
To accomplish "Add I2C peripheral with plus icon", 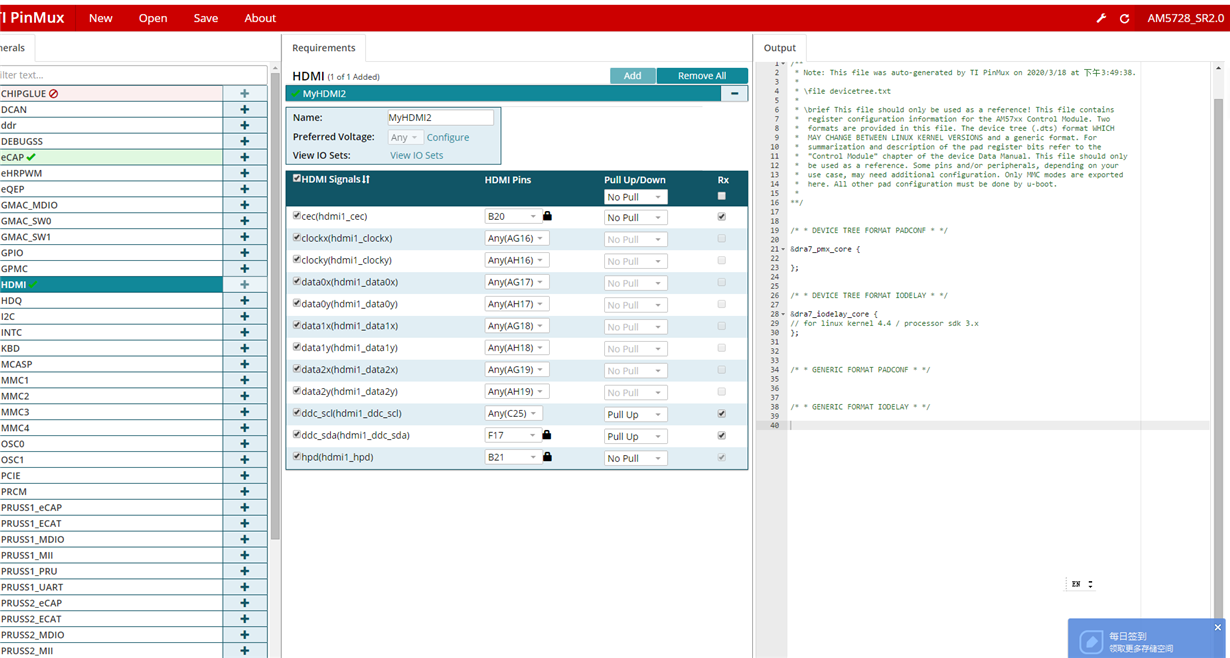I will coord(245,316).
